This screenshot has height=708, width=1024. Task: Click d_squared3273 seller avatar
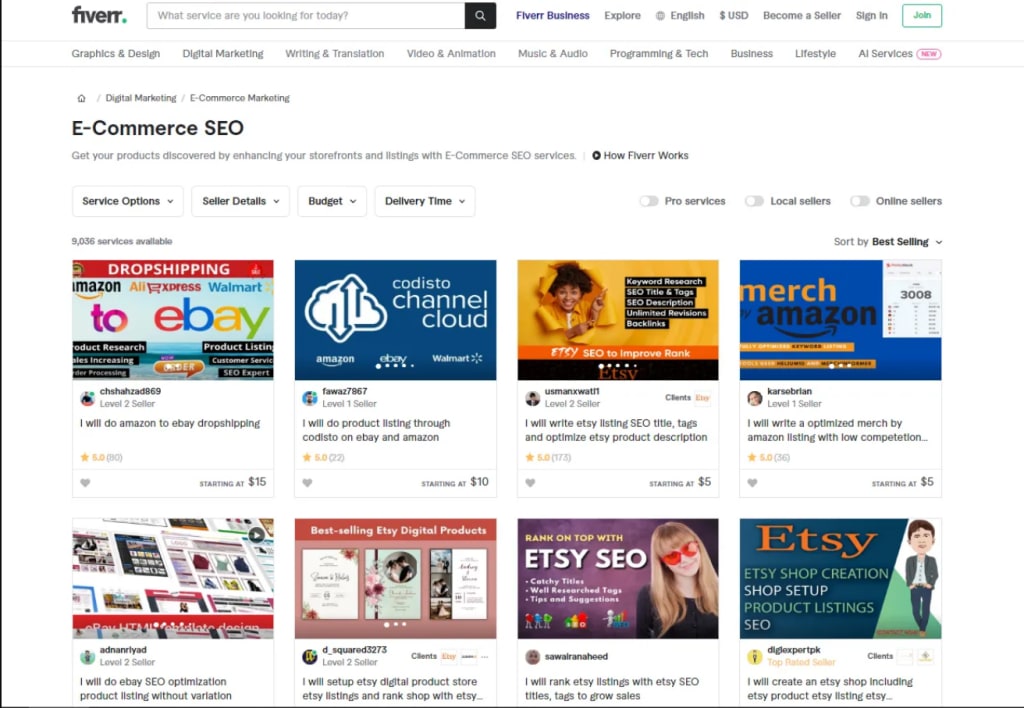pos(310,656)
